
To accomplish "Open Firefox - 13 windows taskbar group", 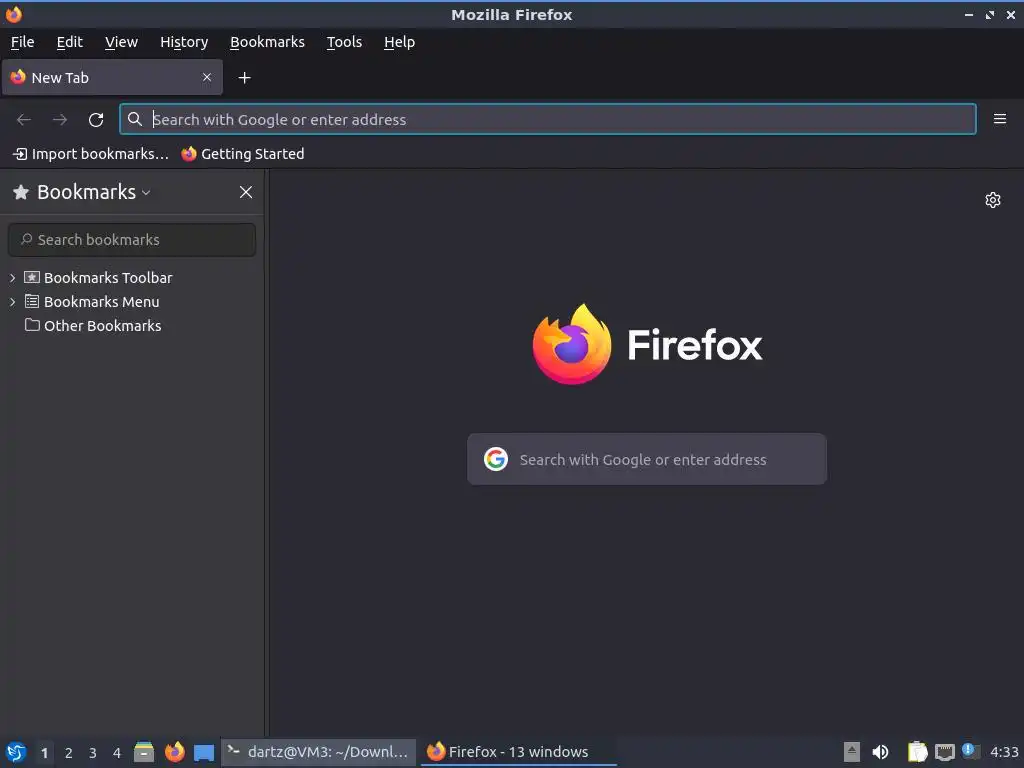I will tap(519, 752).
